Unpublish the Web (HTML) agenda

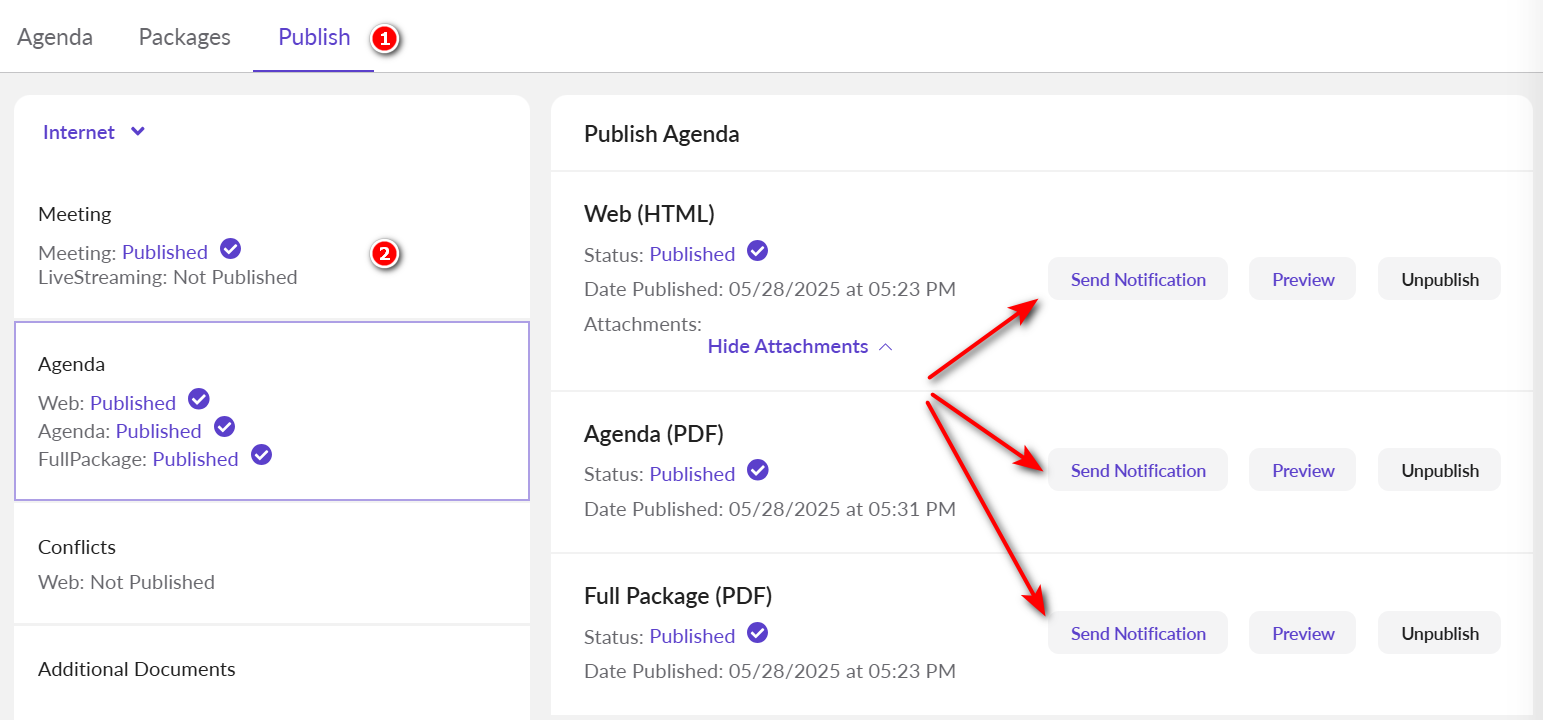1439,279
